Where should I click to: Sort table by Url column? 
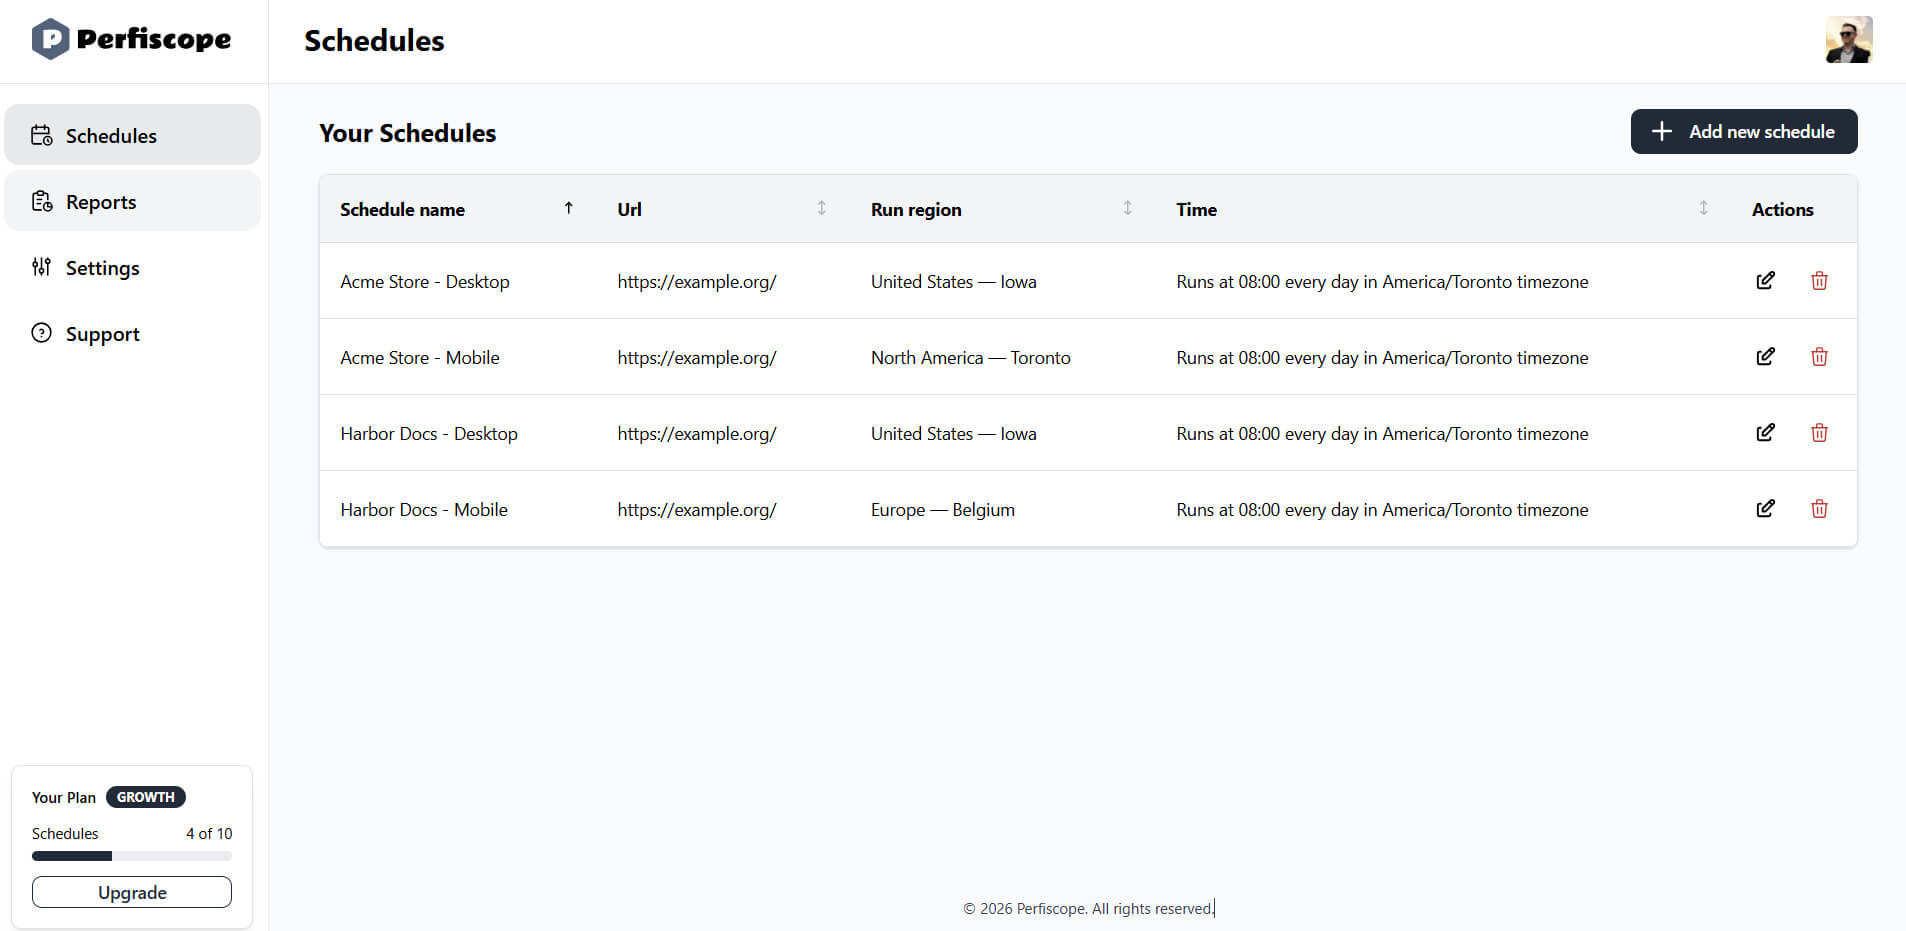click(821, 208)
